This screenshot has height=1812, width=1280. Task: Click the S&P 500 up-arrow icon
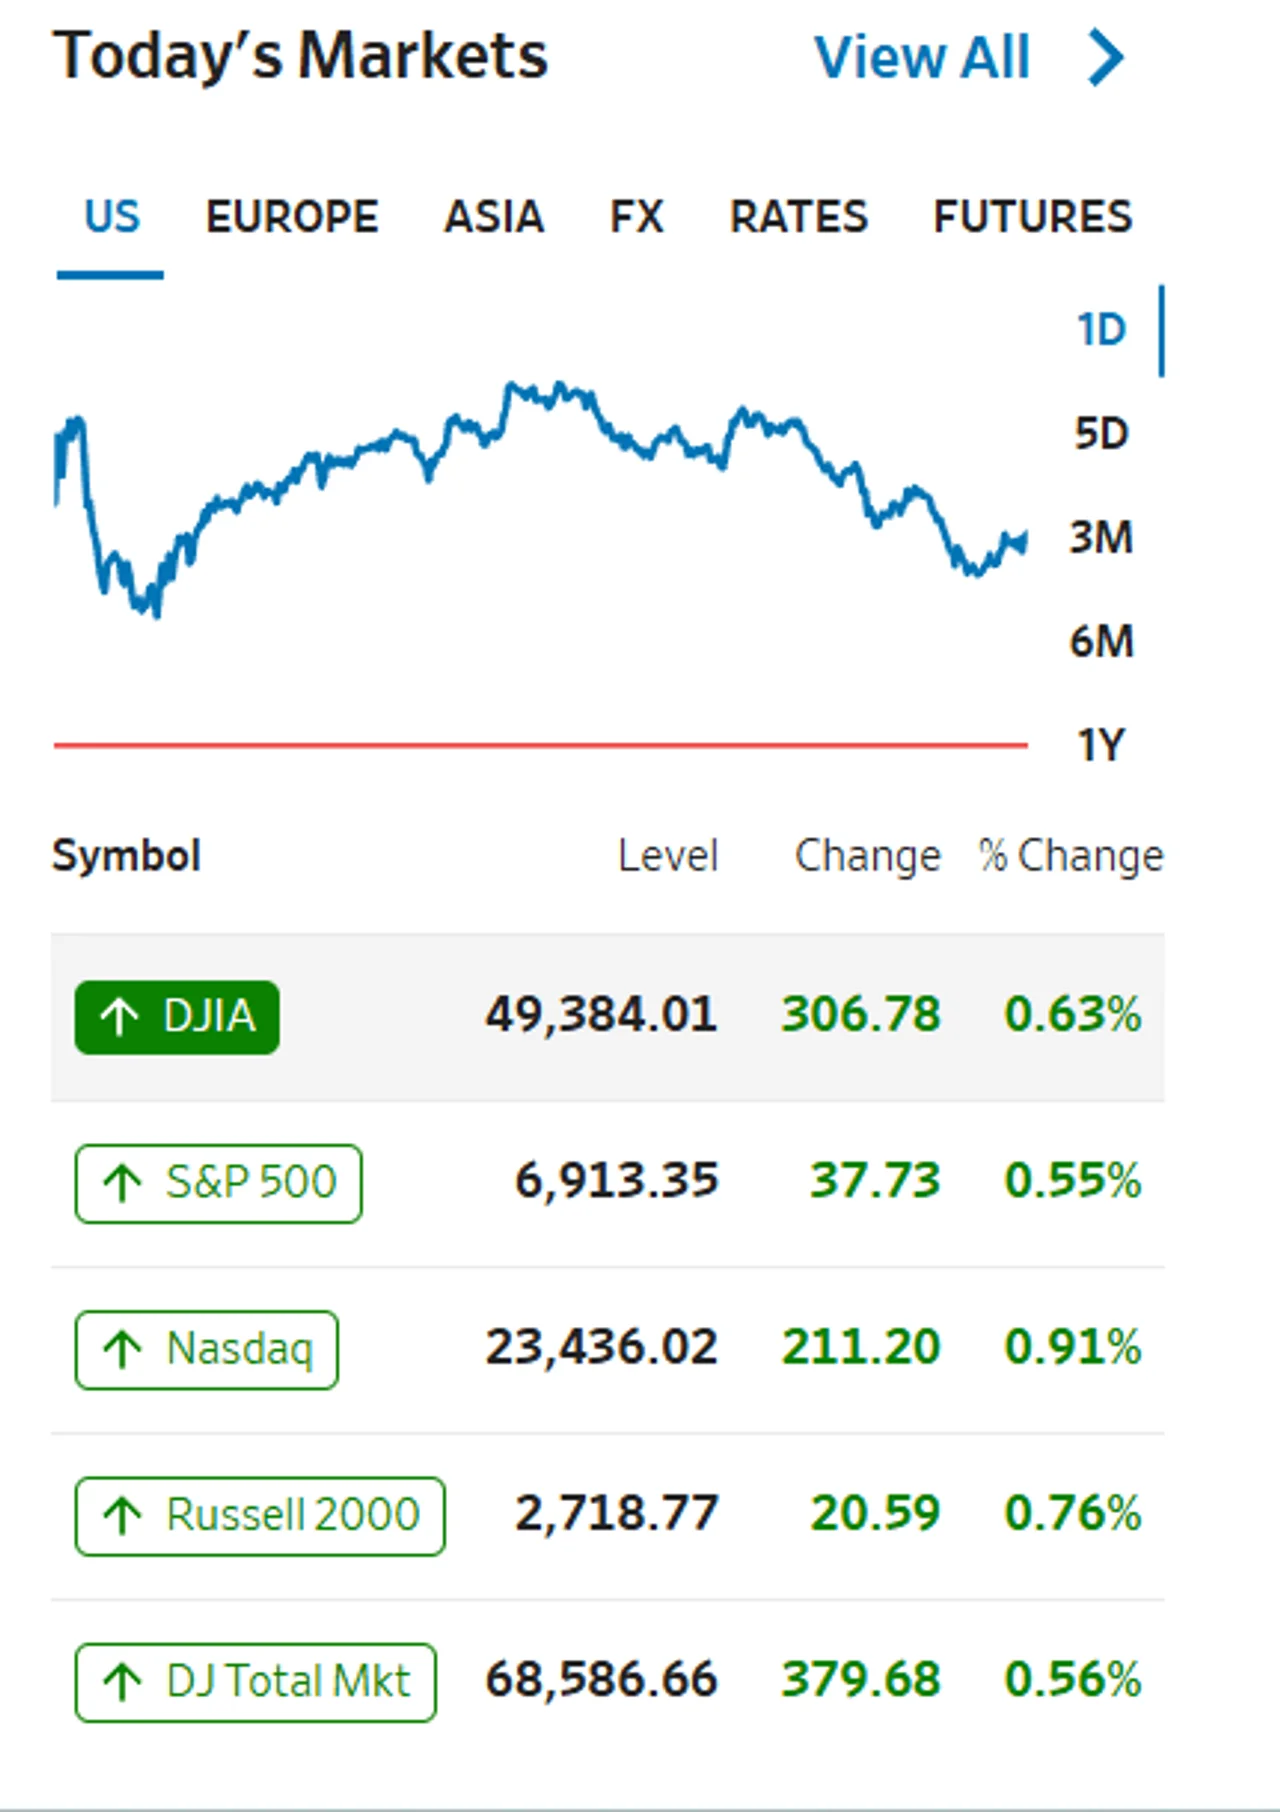point(122,1183)
